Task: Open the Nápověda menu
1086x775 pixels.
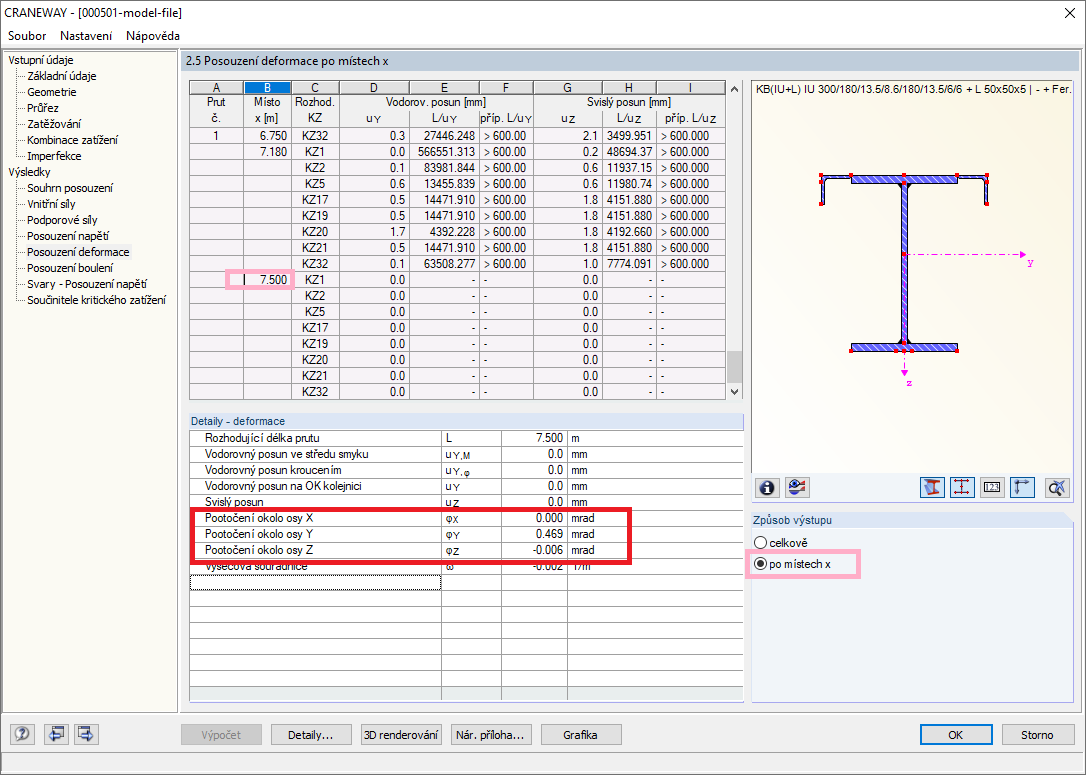Action: point(152,35)
